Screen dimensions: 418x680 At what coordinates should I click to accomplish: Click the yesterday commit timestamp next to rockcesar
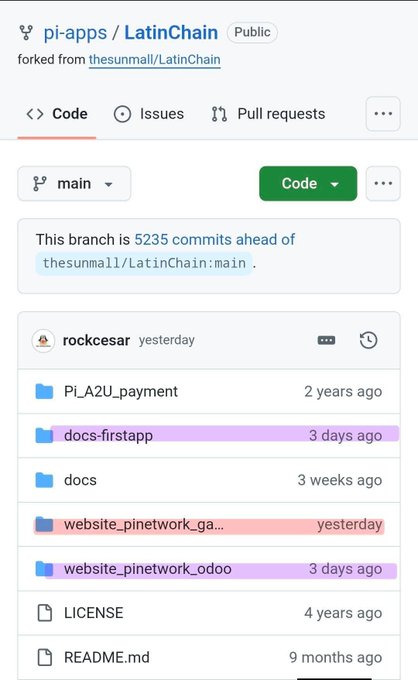coord(167,340)
